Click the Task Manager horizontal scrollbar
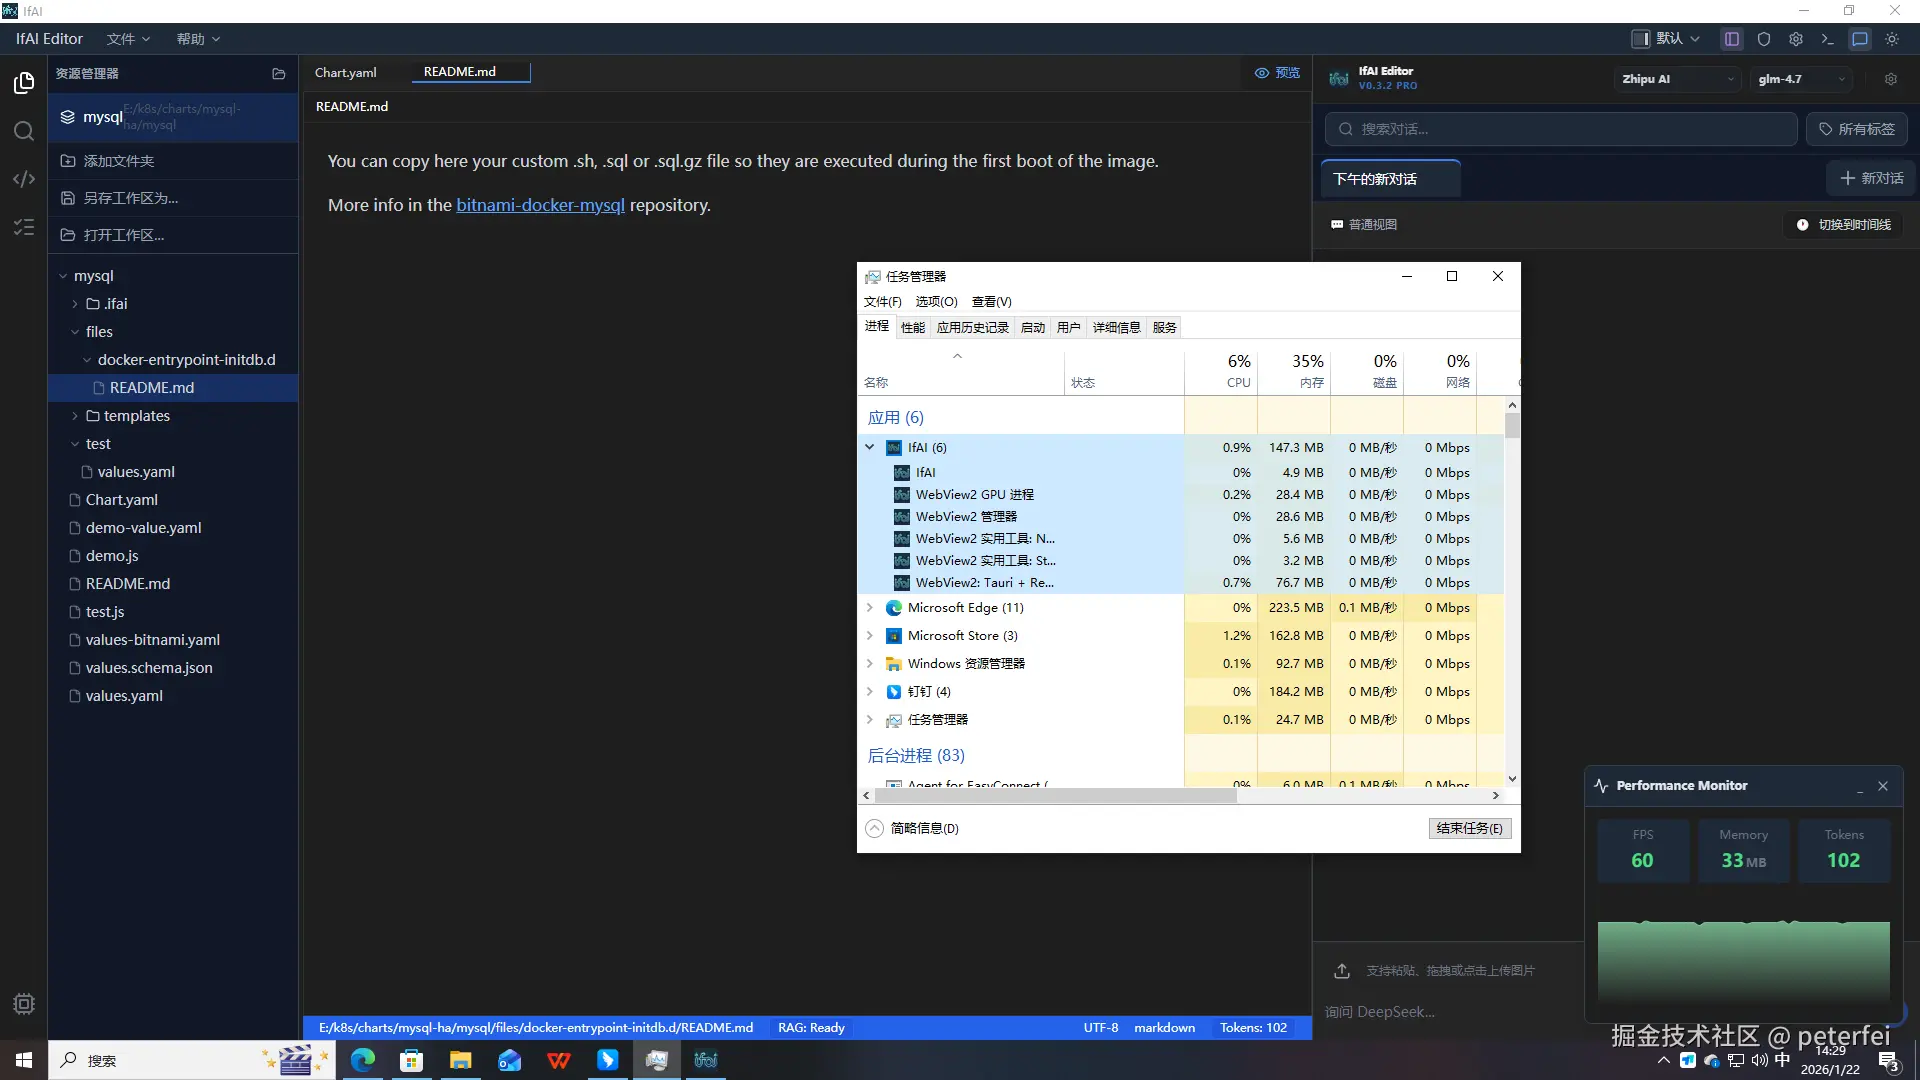The width and height of the screenshot is (1920, 1080). (1055, 796)
